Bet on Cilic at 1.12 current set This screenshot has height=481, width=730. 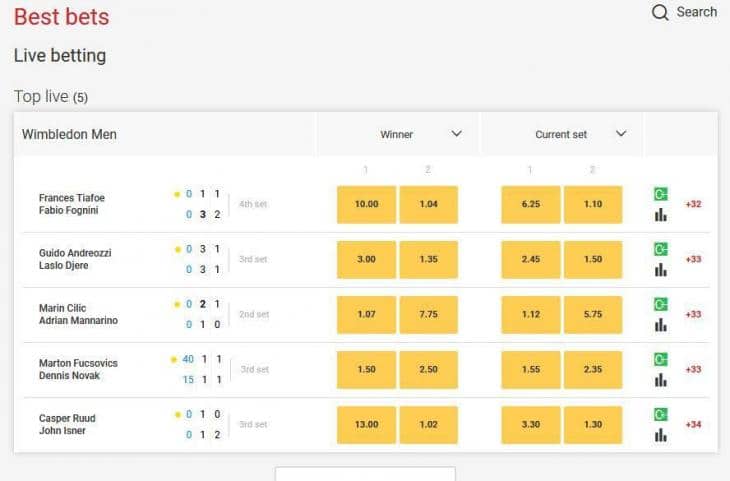click(x=531, y=314)
